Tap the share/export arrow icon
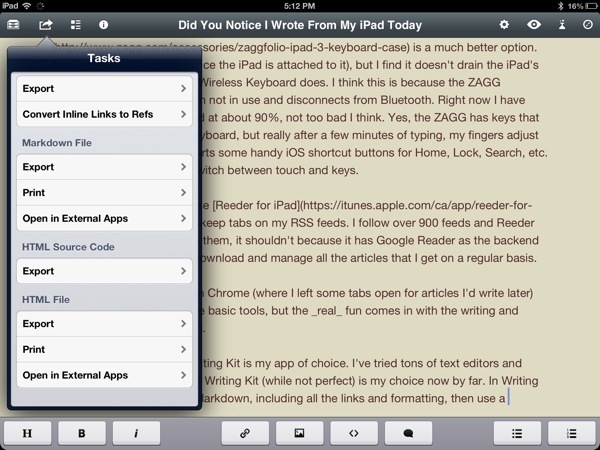The height and width of the screenshot is (450, 600). click(x=45, y=23)
